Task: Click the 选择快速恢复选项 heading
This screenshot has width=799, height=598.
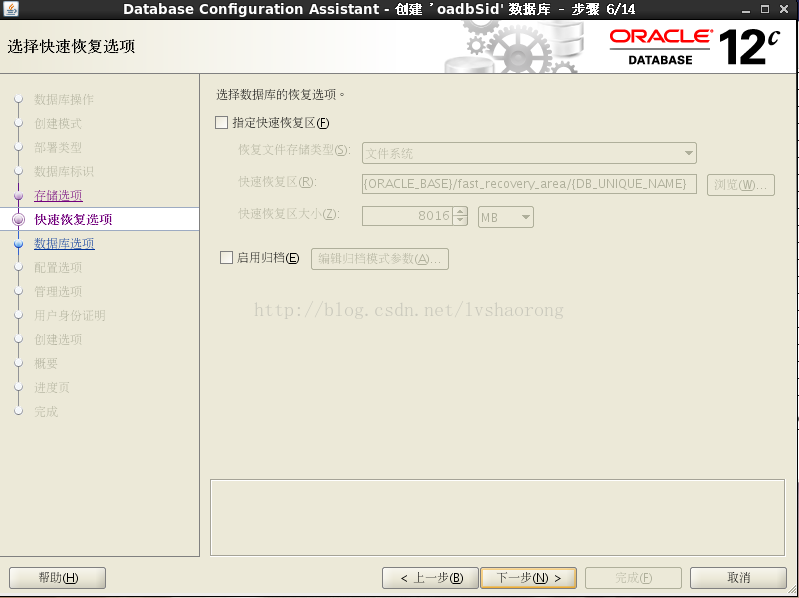Action: pyautogui.click(x=71, y=46)
